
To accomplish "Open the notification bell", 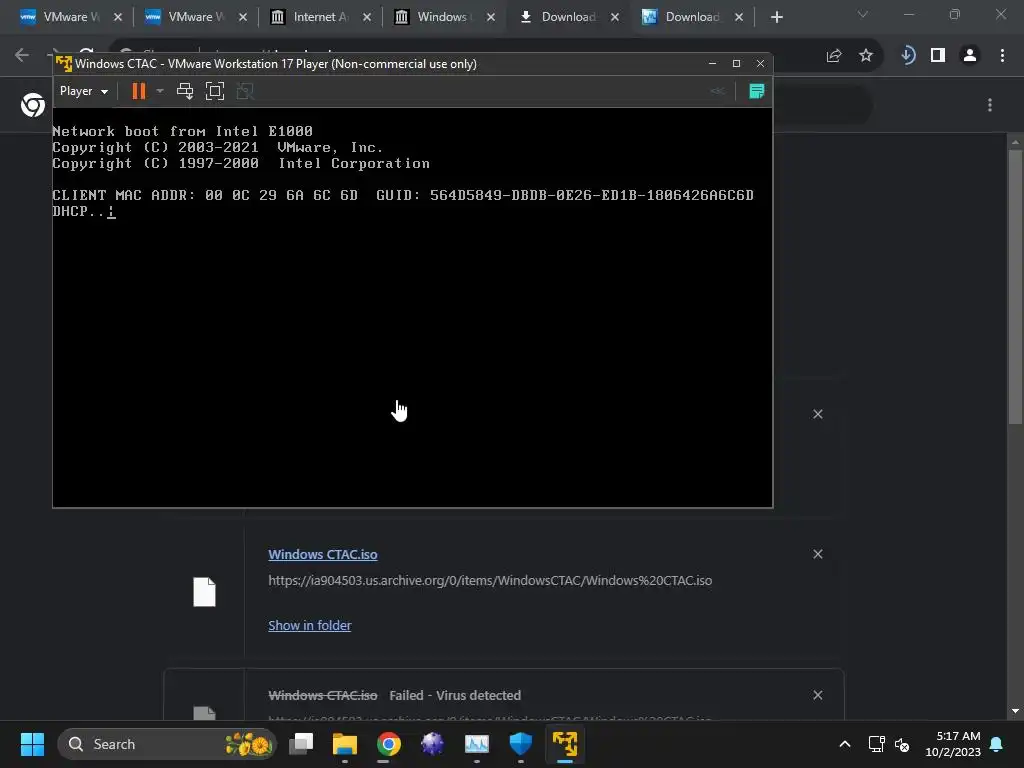I will pyautogui.click(x=997, y=744).
